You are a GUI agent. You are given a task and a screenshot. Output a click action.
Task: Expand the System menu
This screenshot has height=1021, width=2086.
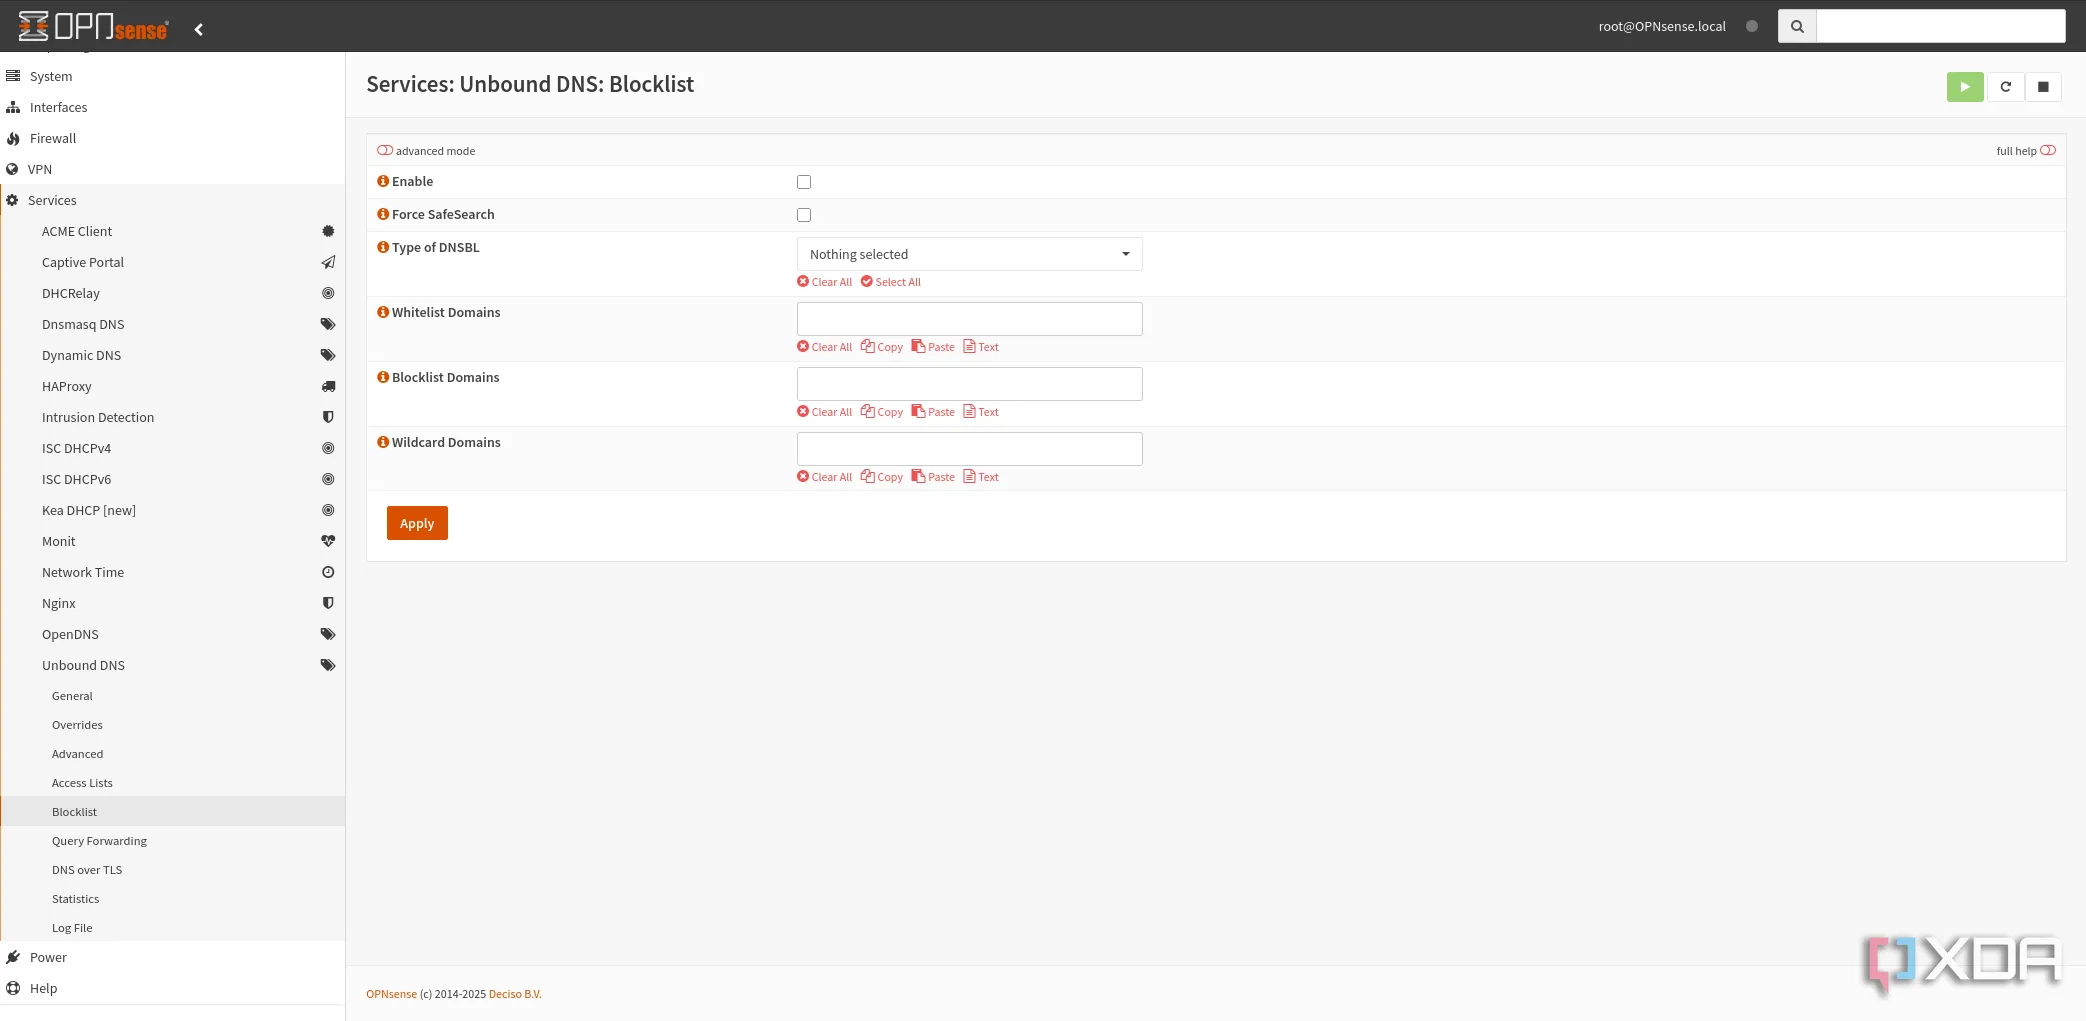point(172,76)
